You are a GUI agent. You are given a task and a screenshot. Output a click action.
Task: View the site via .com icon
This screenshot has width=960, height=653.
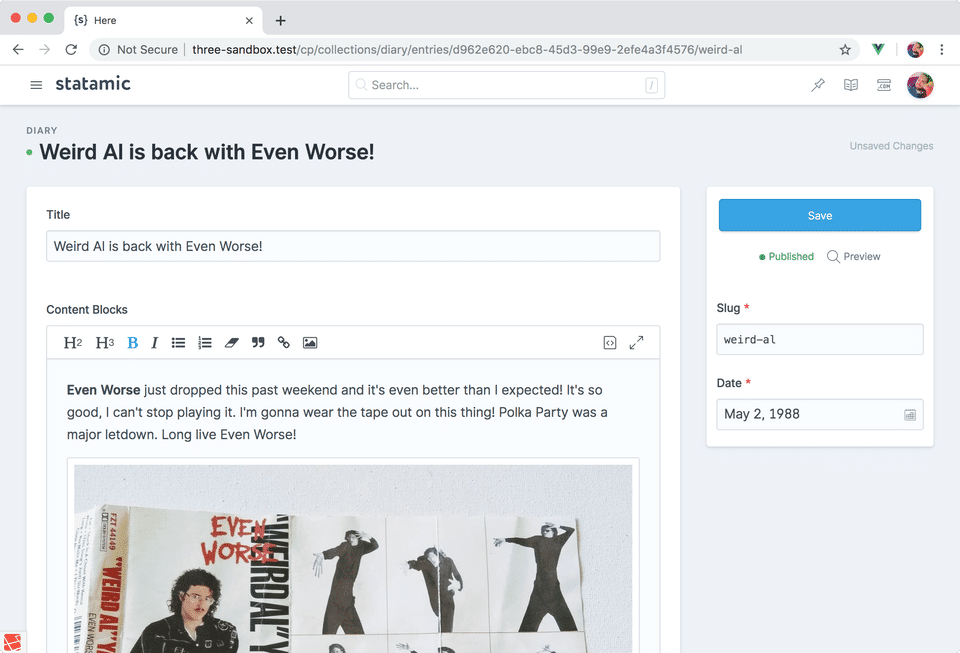[x=884, y=85]
